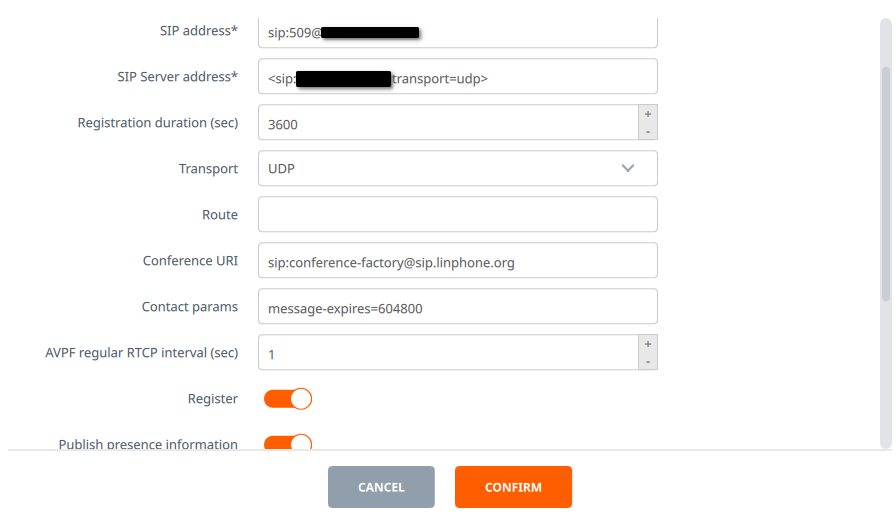Focus the SIP Server address field
The height and width of the screenshot is (525, 896).
(458, 77)
